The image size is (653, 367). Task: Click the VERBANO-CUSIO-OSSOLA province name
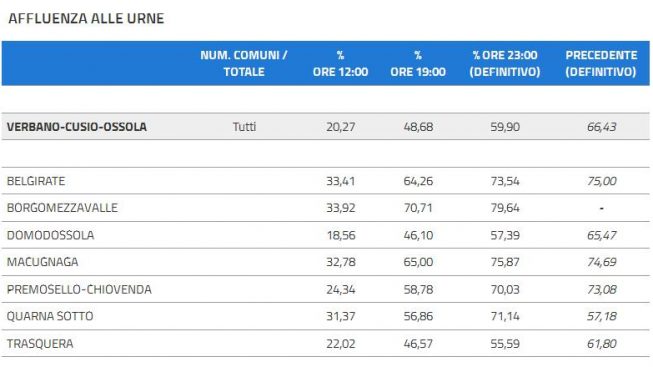click(77, 127)
